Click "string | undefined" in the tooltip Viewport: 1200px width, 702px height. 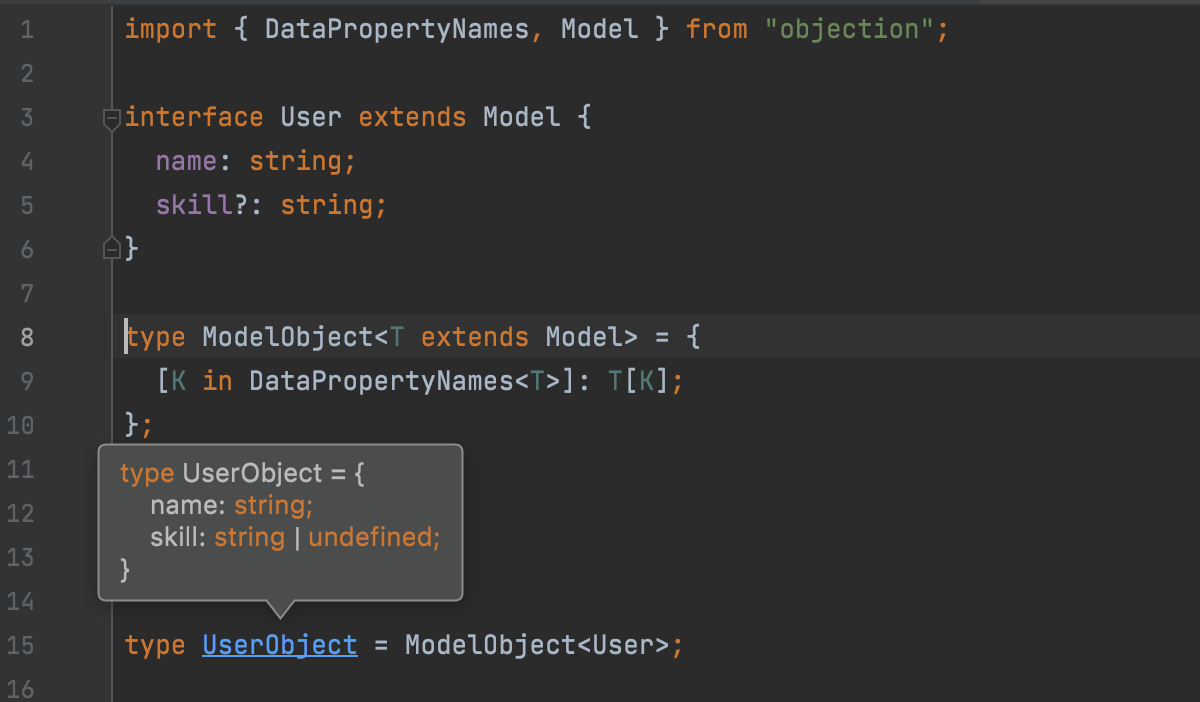click(326, 537)
